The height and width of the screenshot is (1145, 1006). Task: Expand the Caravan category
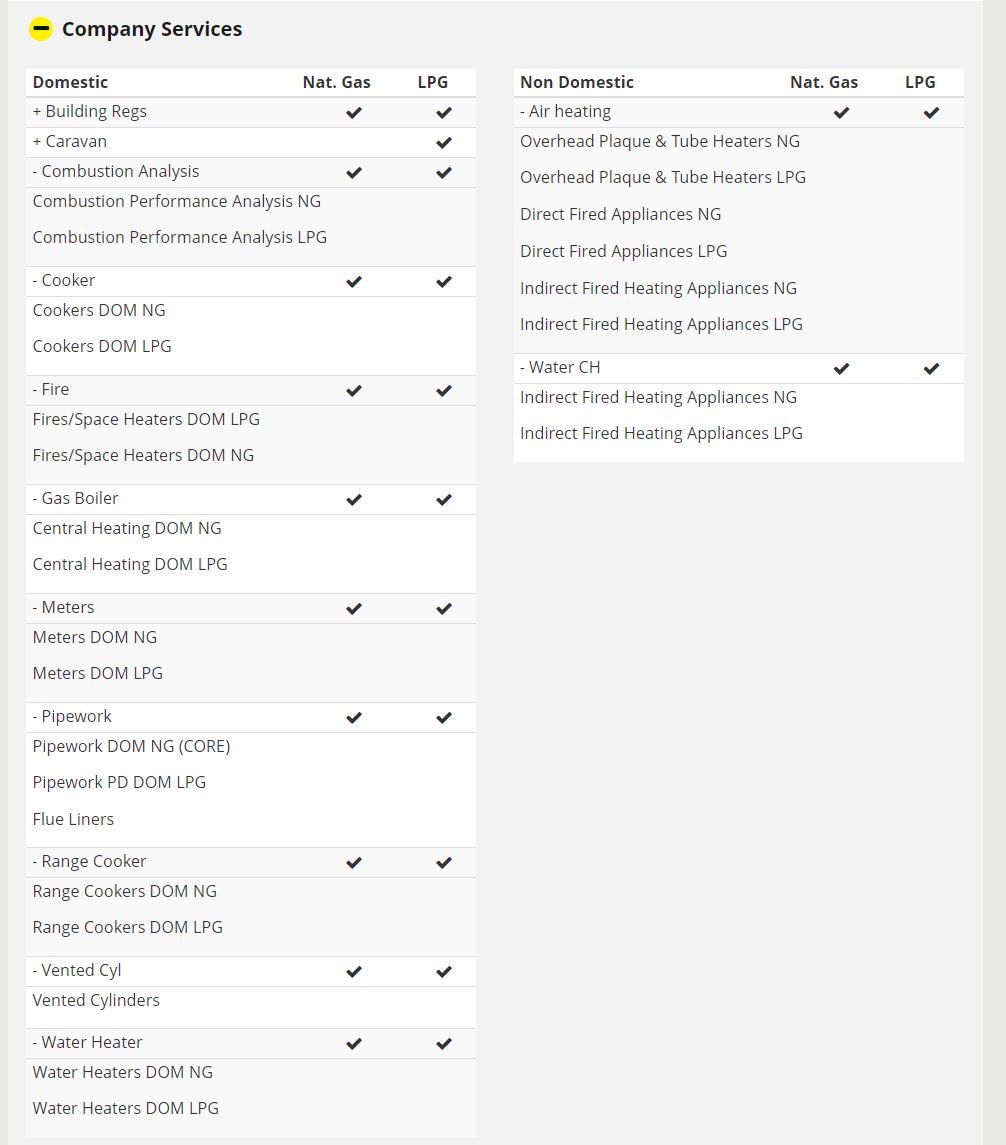(70, 142)
